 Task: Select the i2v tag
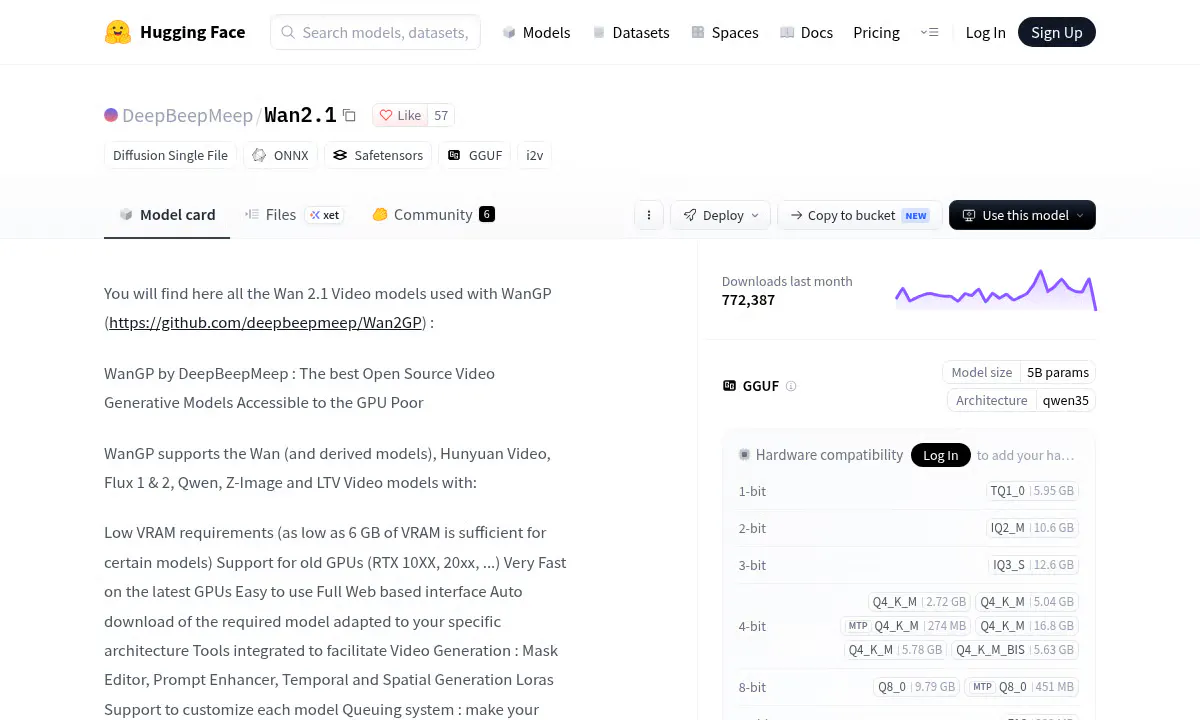click(x=534, y=155)
